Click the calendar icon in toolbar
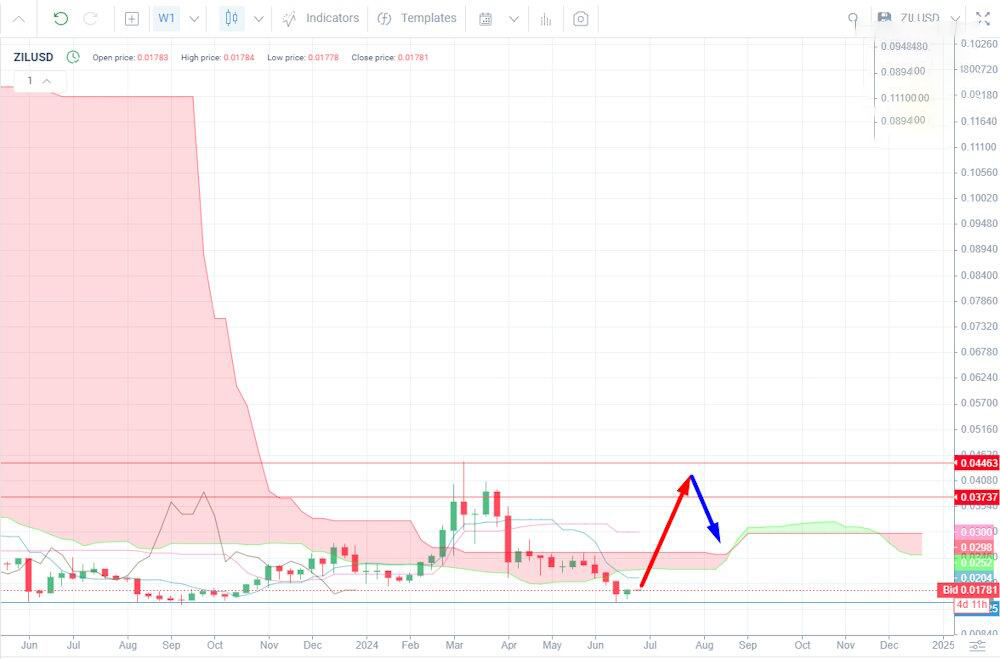 pos(485,19)
